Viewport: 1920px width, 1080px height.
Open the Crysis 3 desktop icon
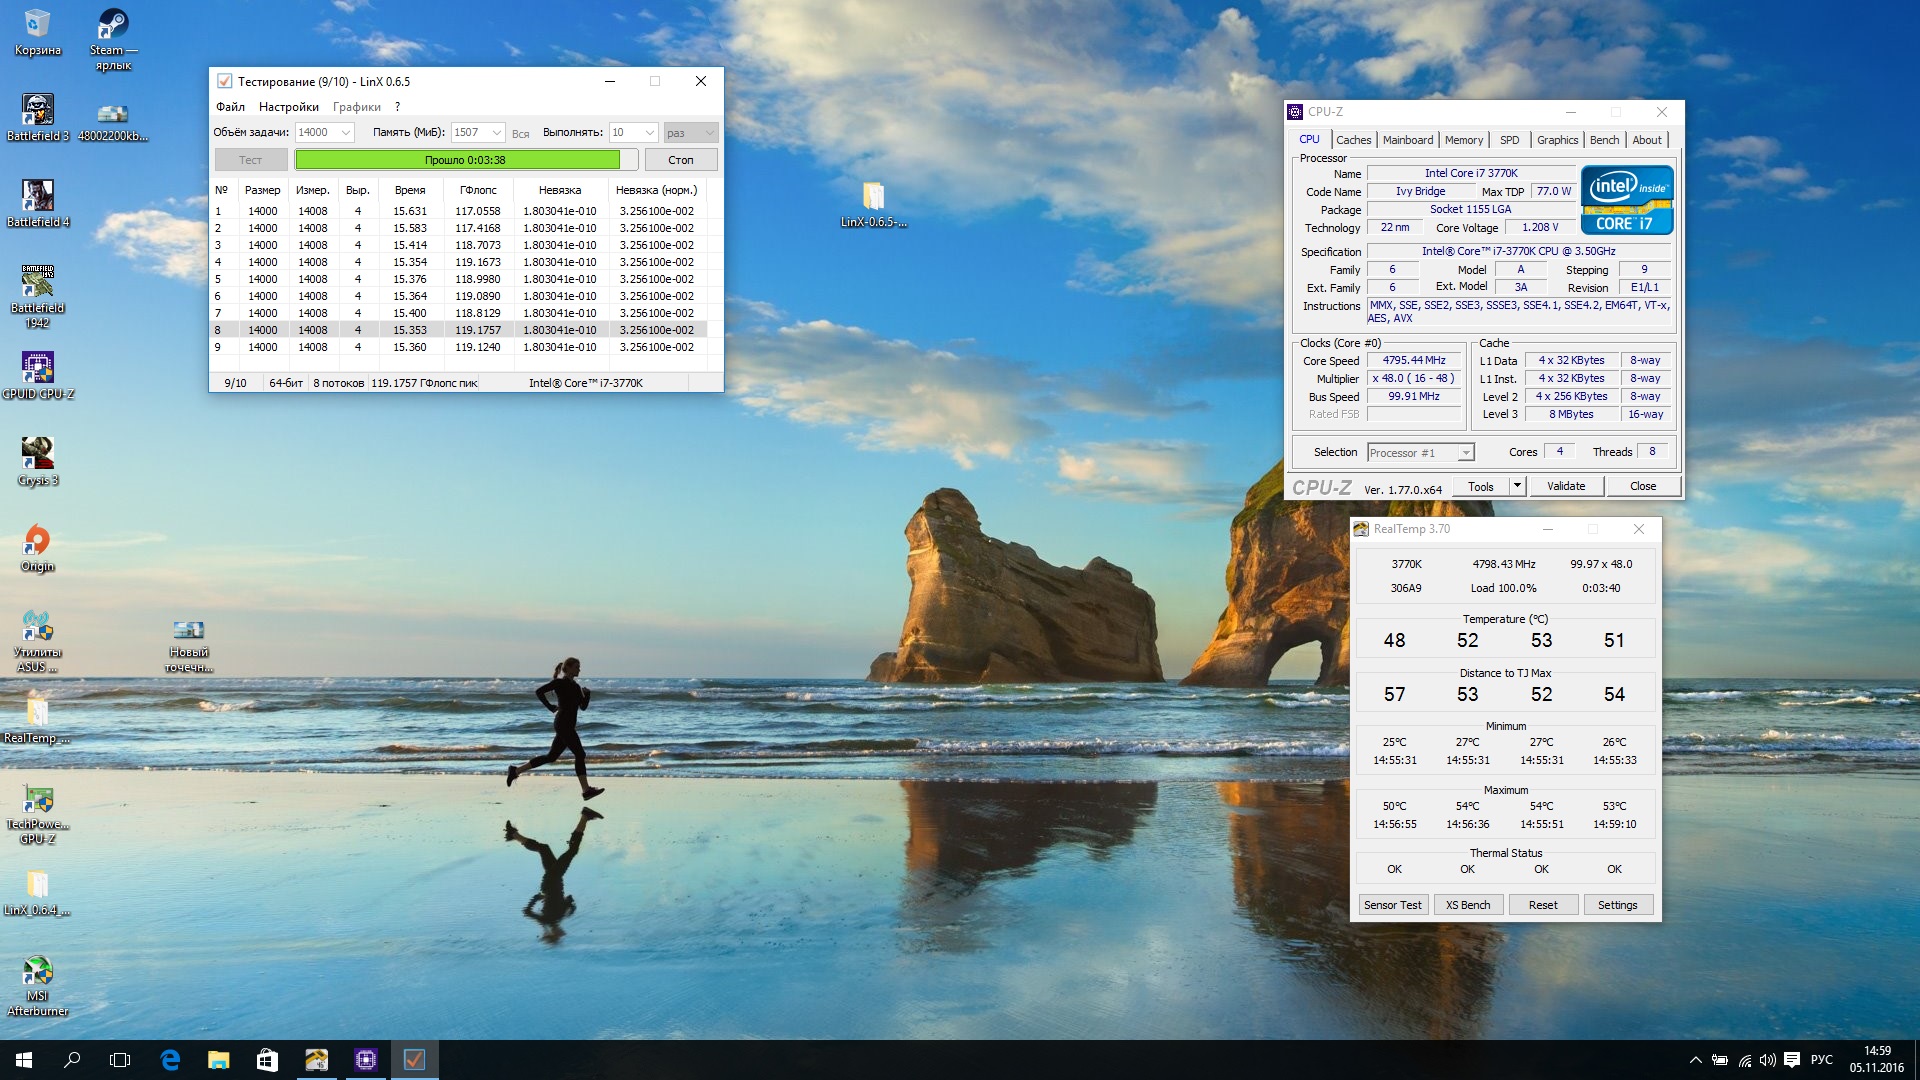click(x=38, y=454)
